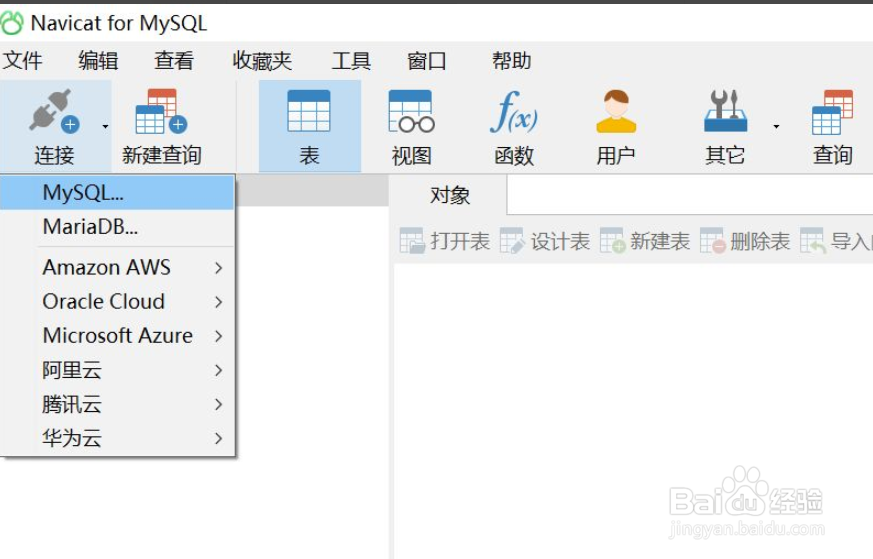873x559 pixels.
Task: Expand the Amazon AWS submenu
Action: [x=117, y=267]
